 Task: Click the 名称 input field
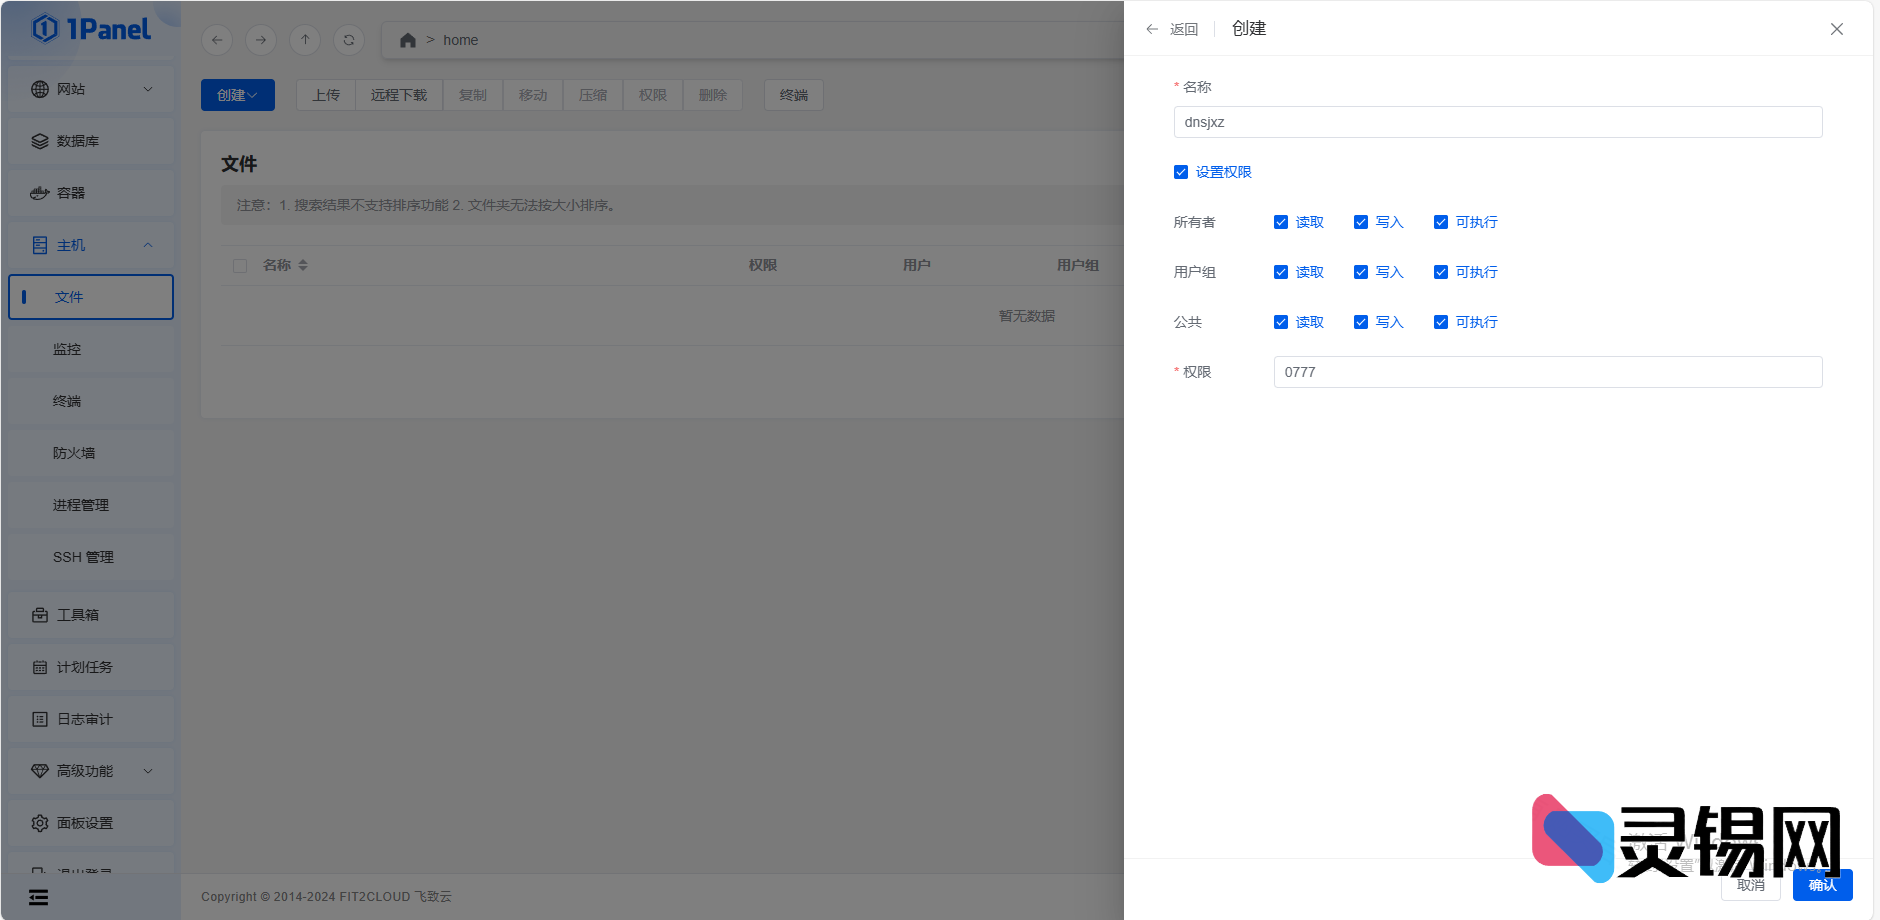click(1497, 122)
